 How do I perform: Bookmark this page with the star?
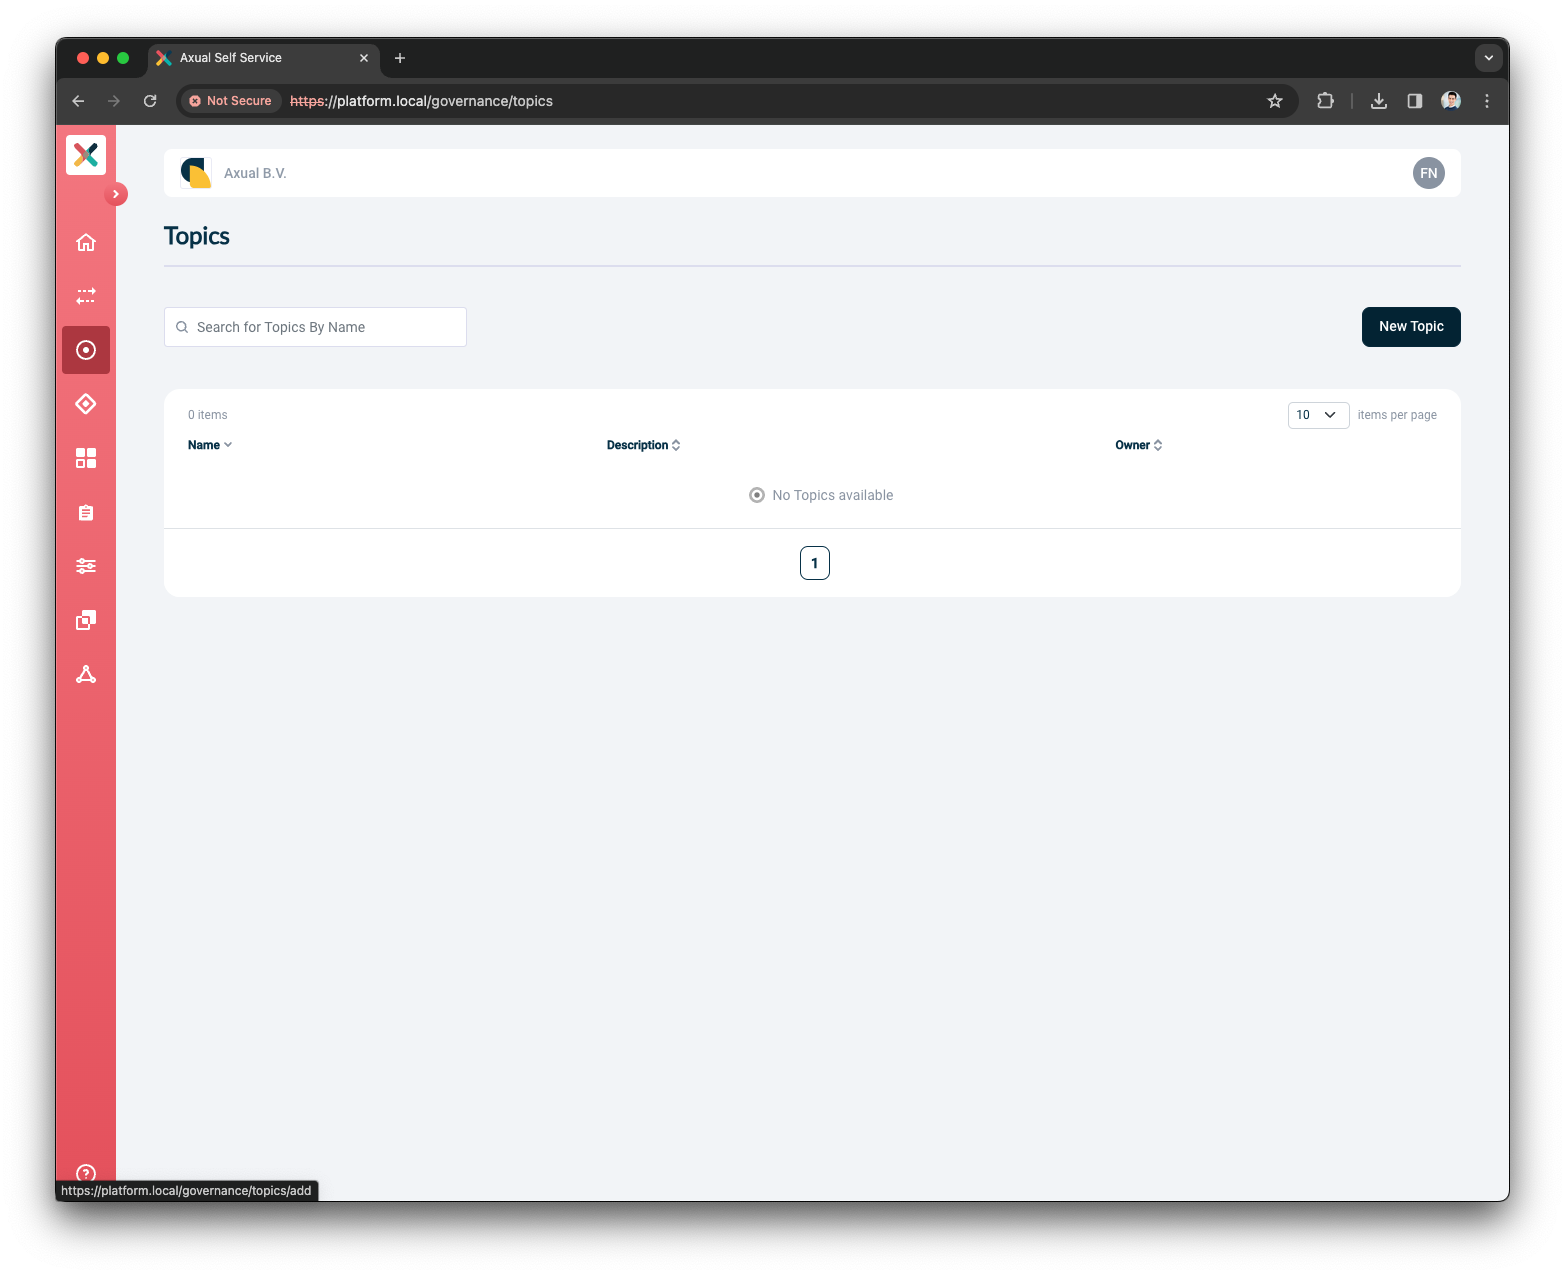tap(1274, 101)
